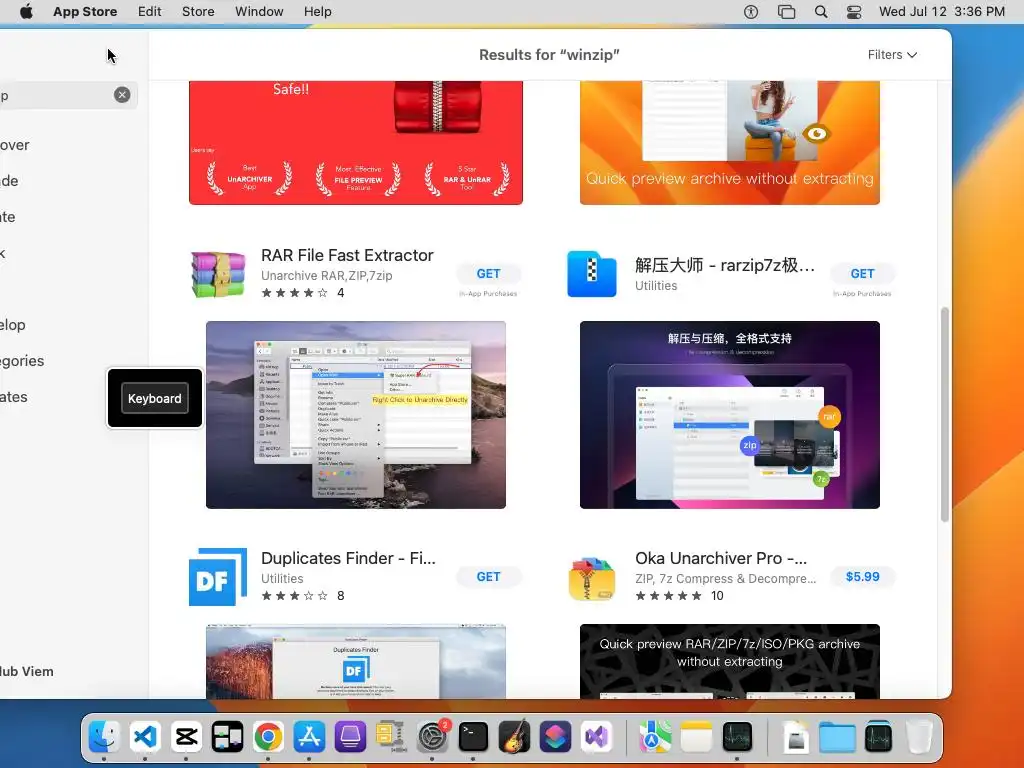The height and width of the screenshot is (768, 1024).
Task: Open Visual Studio from the Dock
Action: tap(596, 737)
